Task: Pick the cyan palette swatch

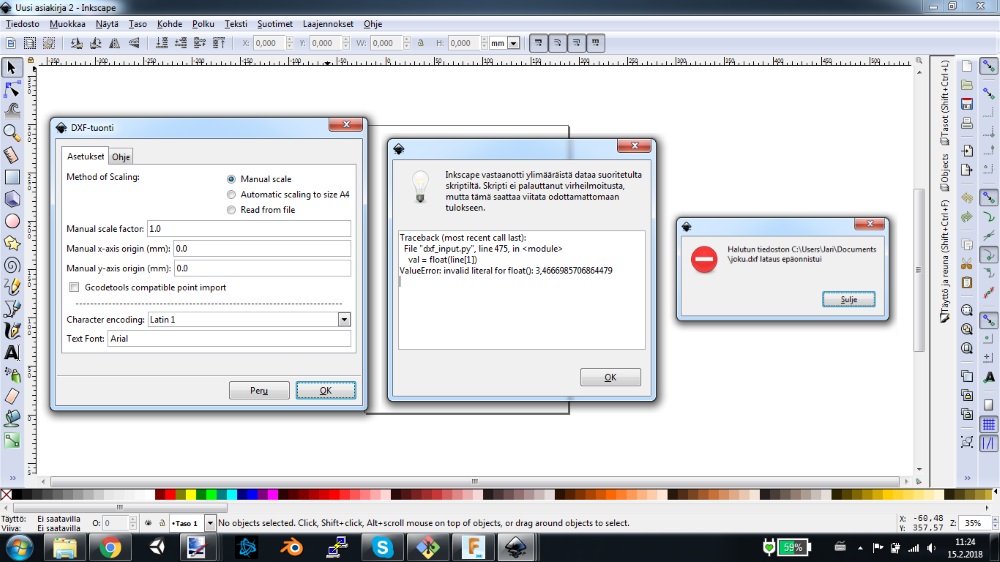Action: [232, 494]
